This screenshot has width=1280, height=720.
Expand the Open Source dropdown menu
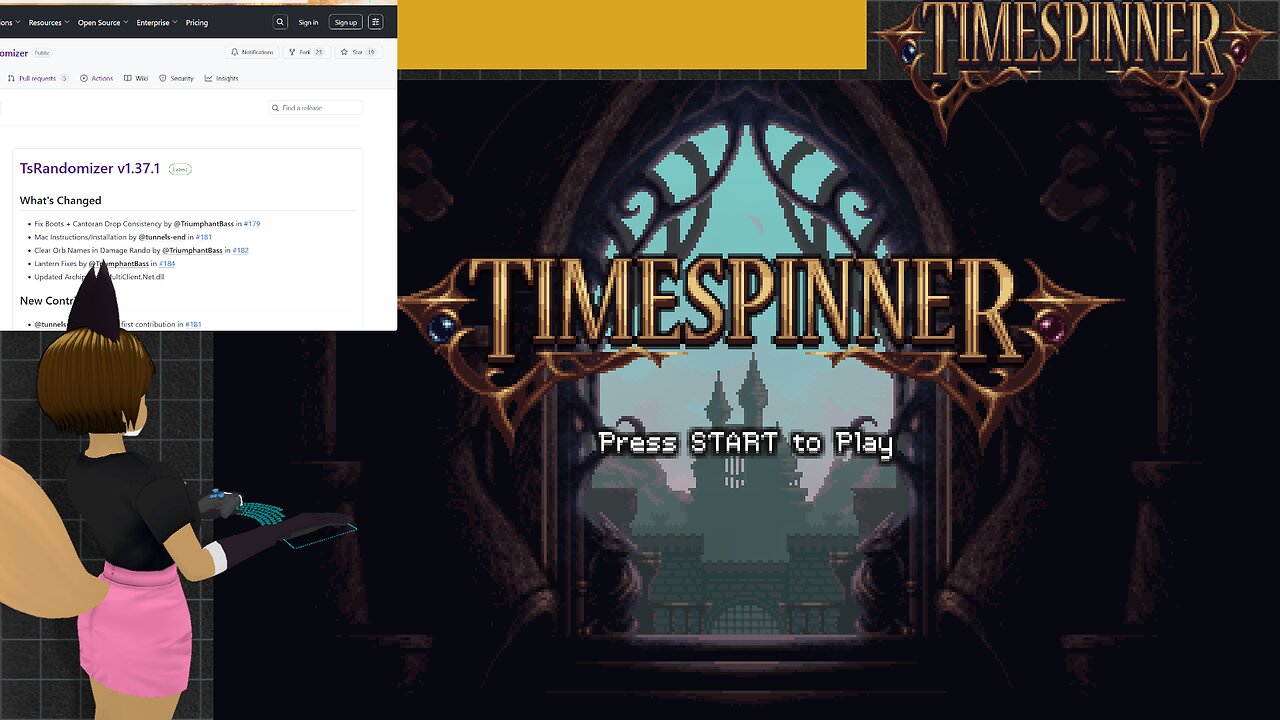pyautogui.click(x=102, y=22)
